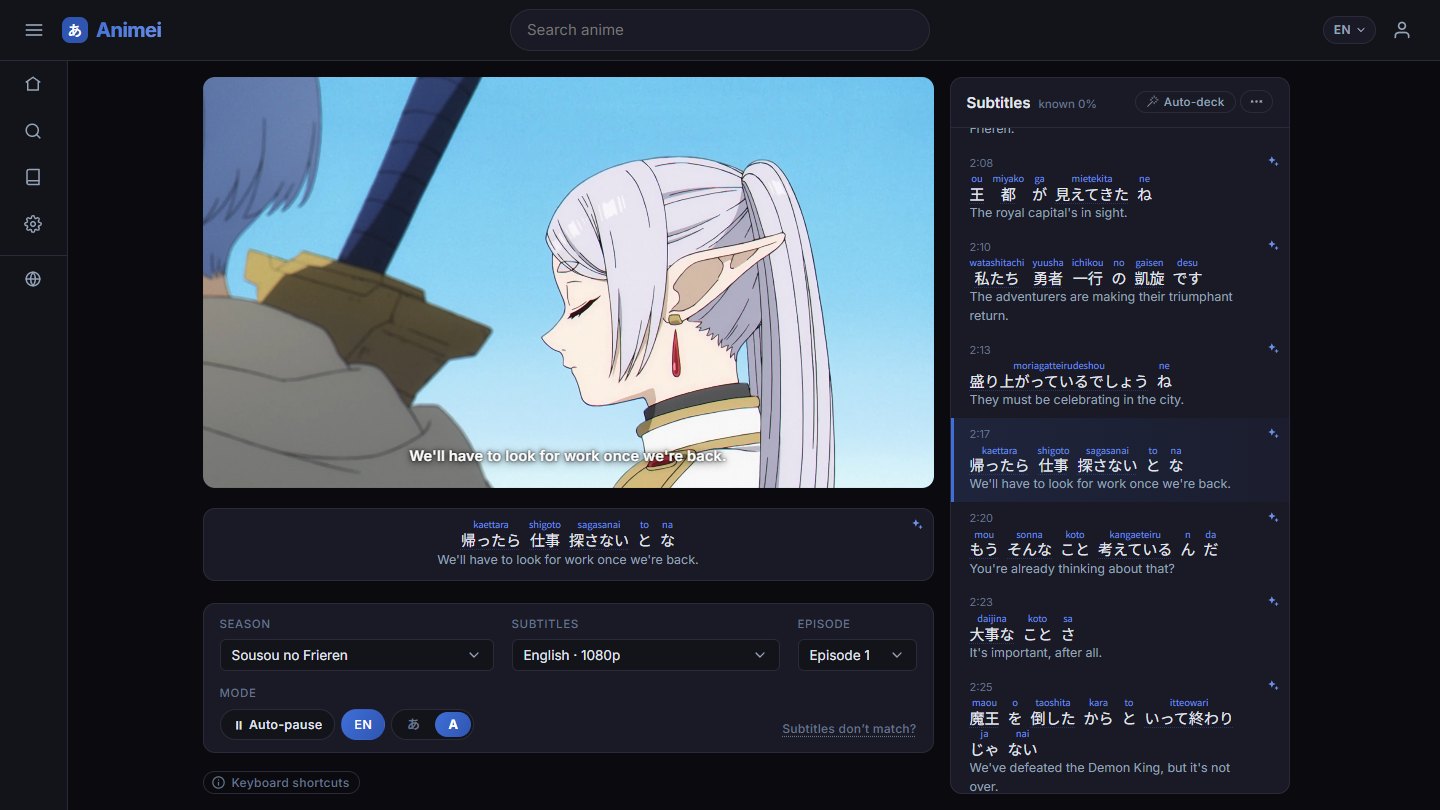Open the EN language selector in header

coord(1349,30)
